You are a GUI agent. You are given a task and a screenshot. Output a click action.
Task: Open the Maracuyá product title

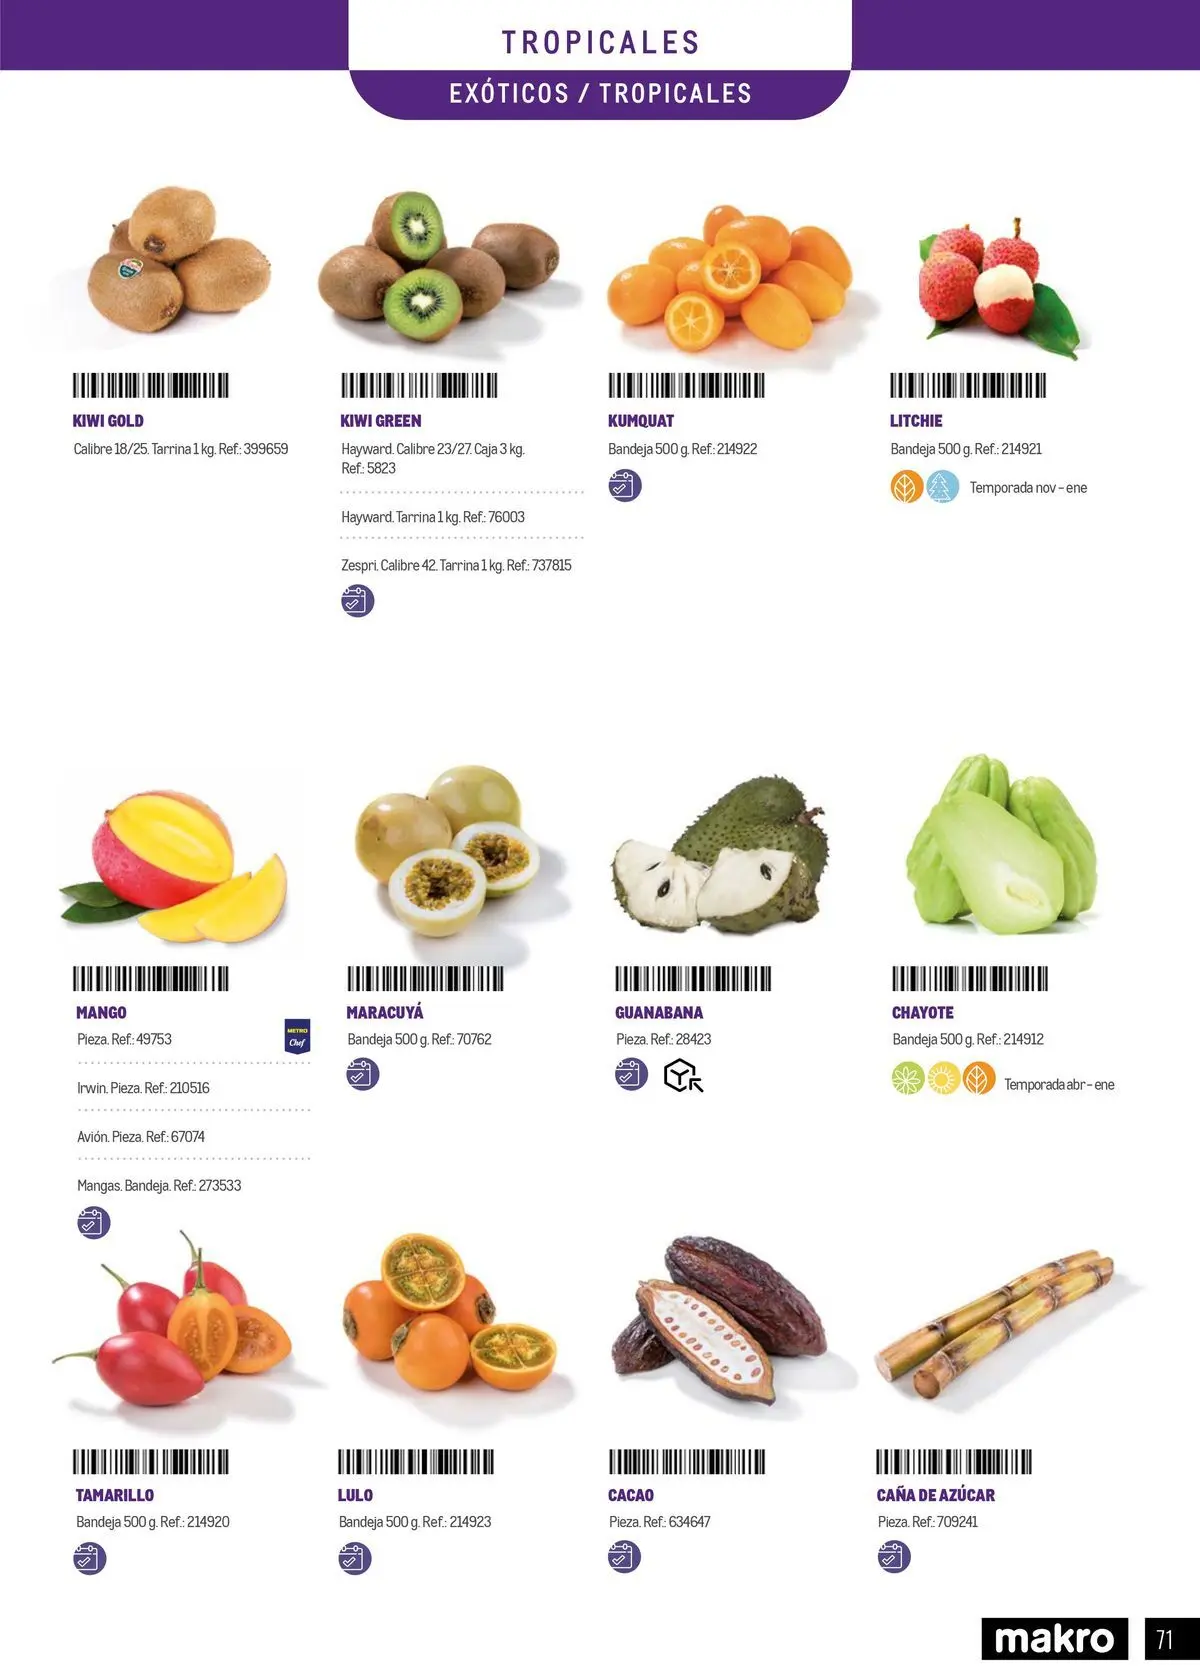coord(385,1012)
